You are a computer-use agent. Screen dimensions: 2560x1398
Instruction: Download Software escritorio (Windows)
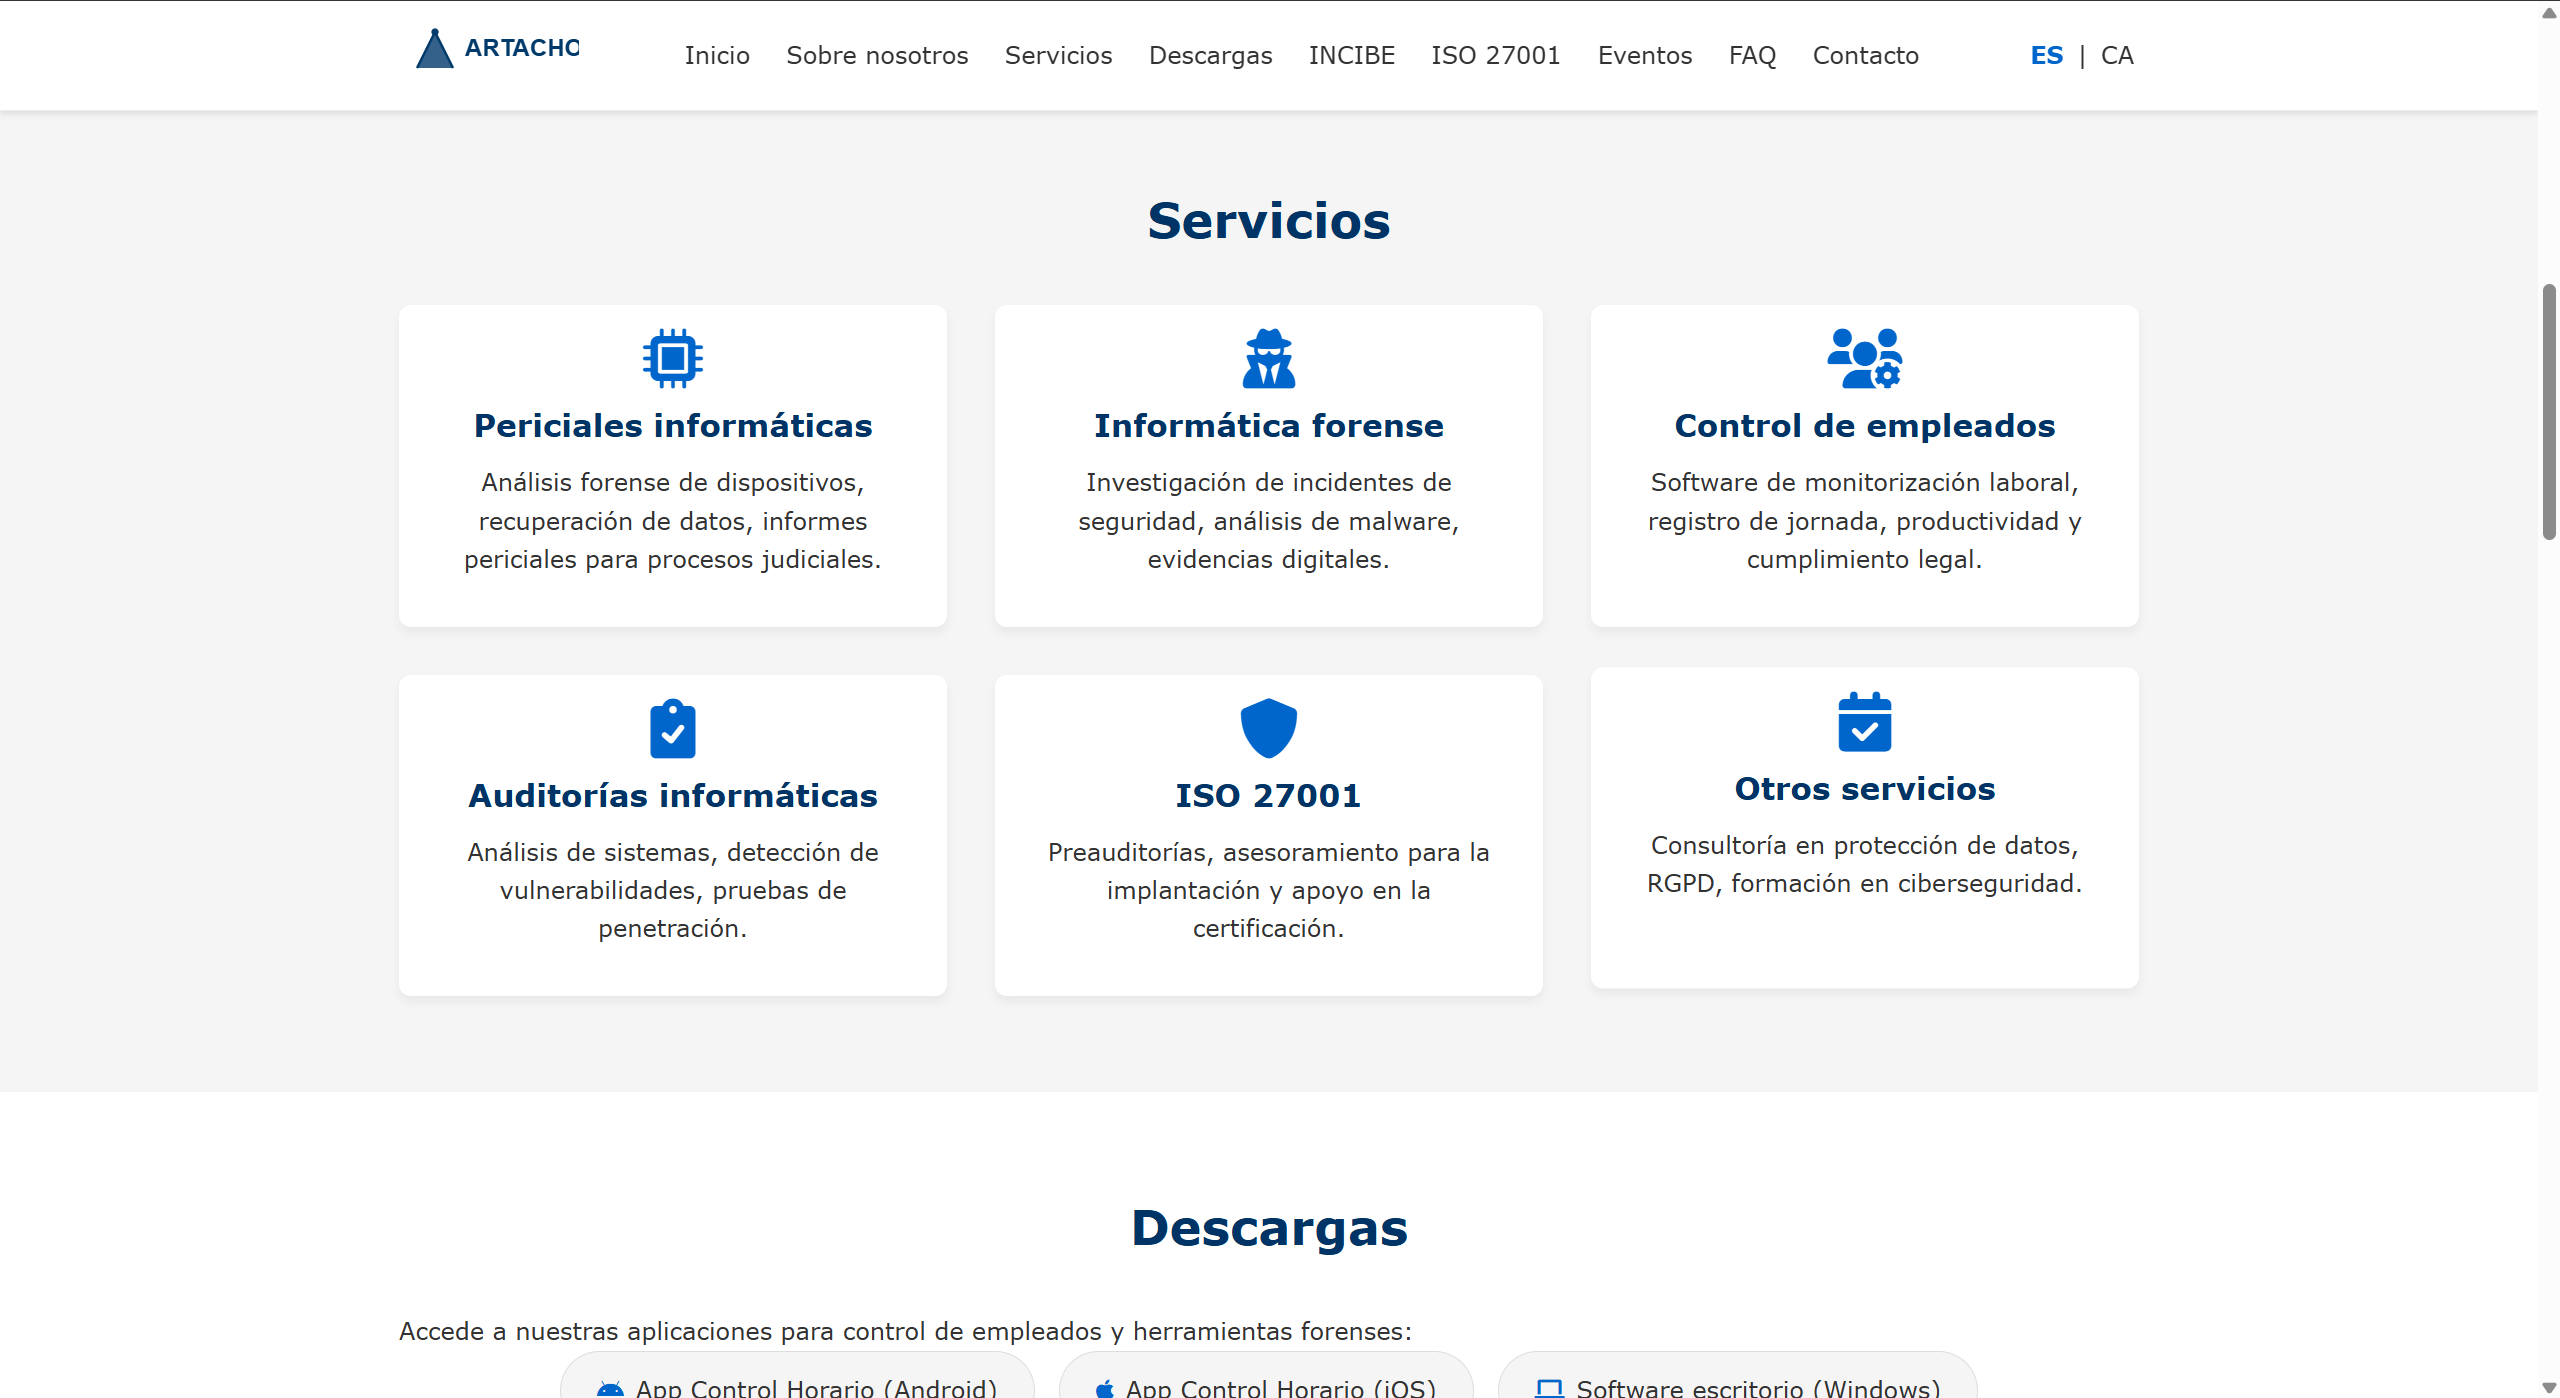[1738, 1385]
